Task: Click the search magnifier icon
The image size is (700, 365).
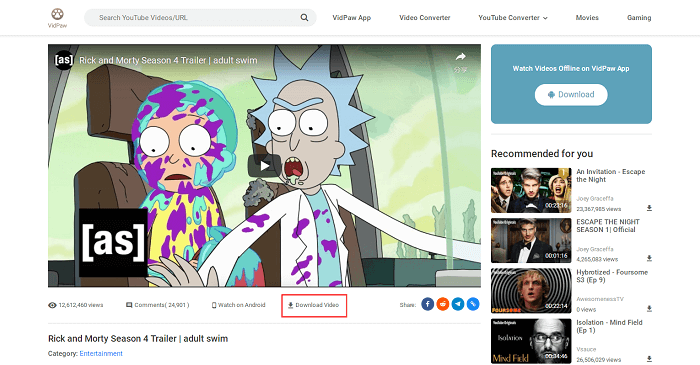Action: coord(304,17)
